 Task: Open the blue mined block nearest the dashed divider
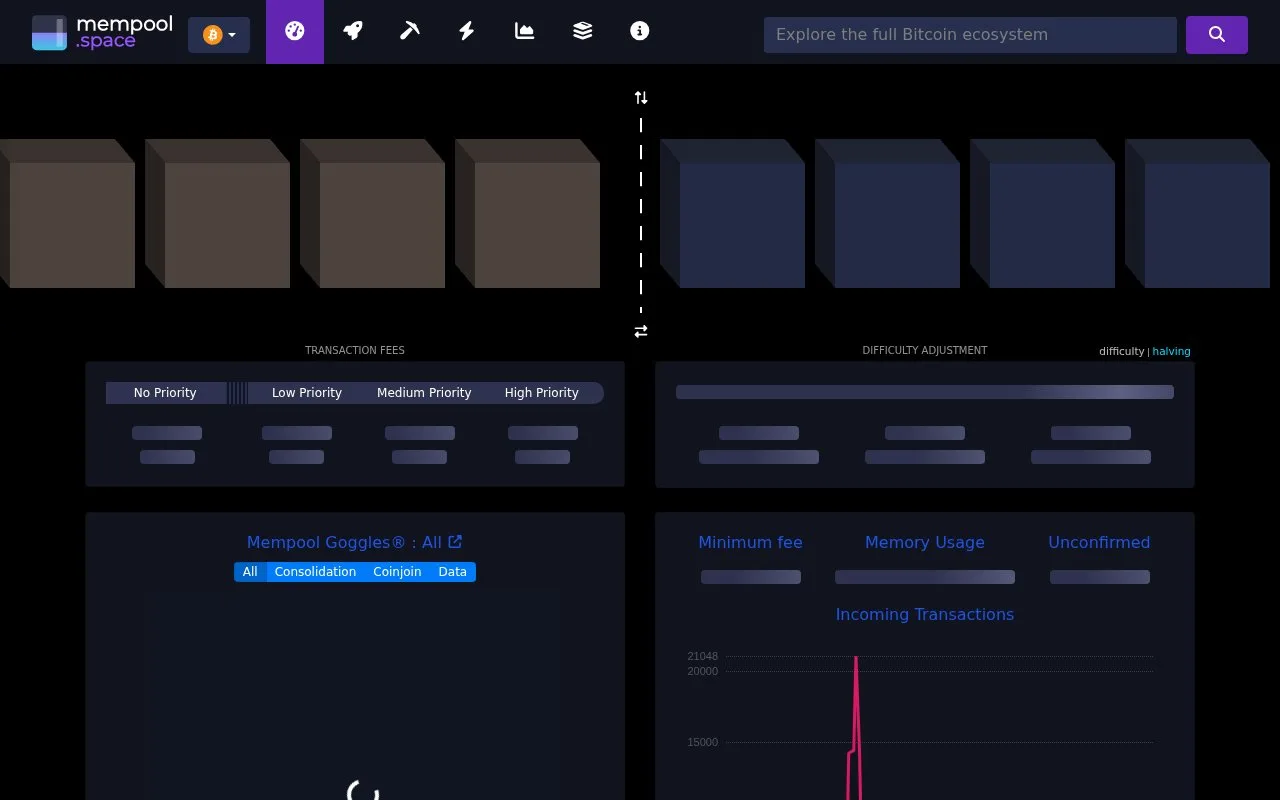pyautogui.click(x=732, y=214)
